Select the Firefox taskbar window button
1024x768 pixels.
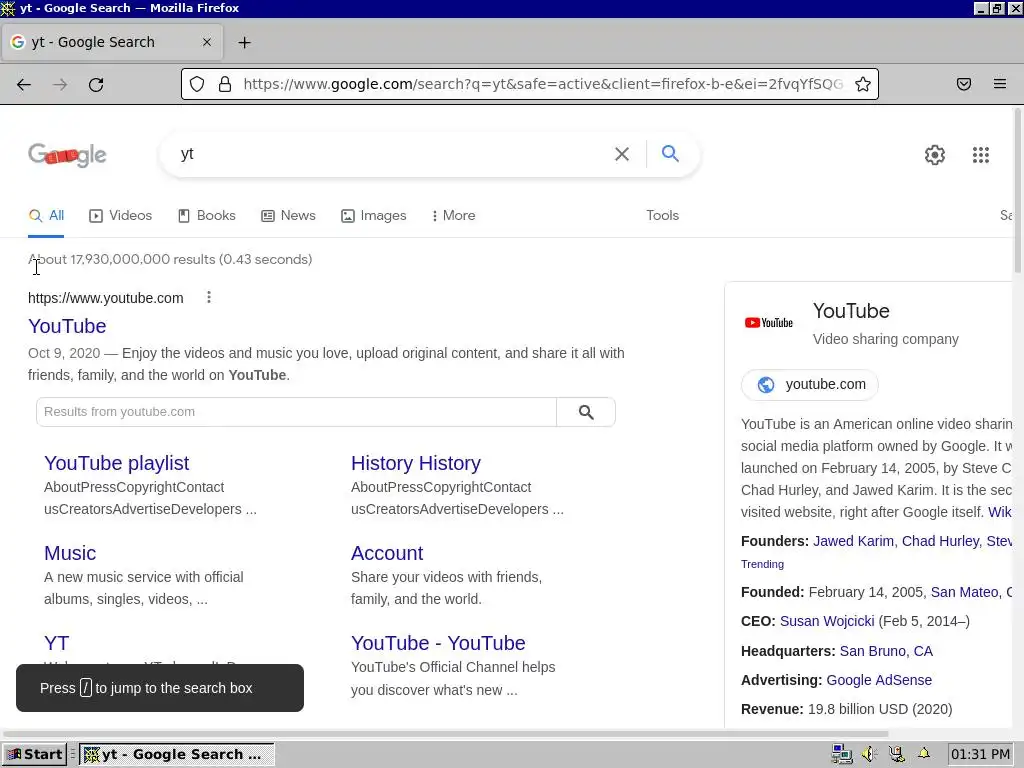tap(176, 754)
